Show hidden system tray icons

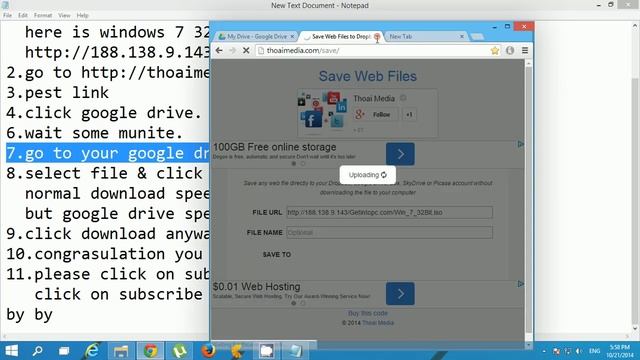pyautogui.click(x=544, y=351)
